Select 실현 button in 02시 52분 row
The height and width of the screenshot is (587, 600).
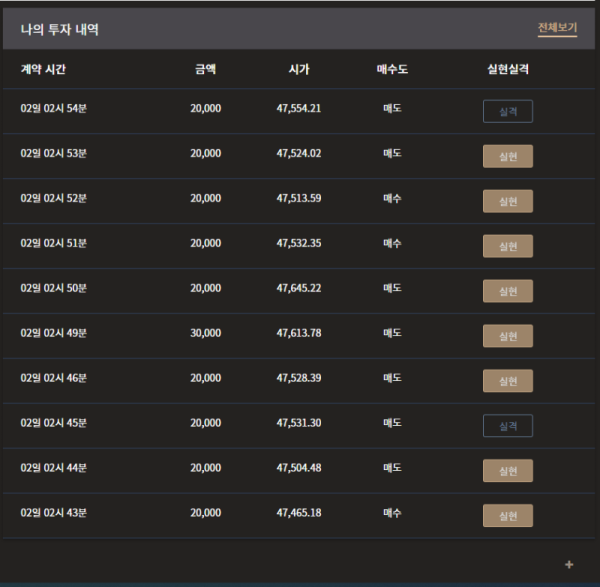click(508, 201)
